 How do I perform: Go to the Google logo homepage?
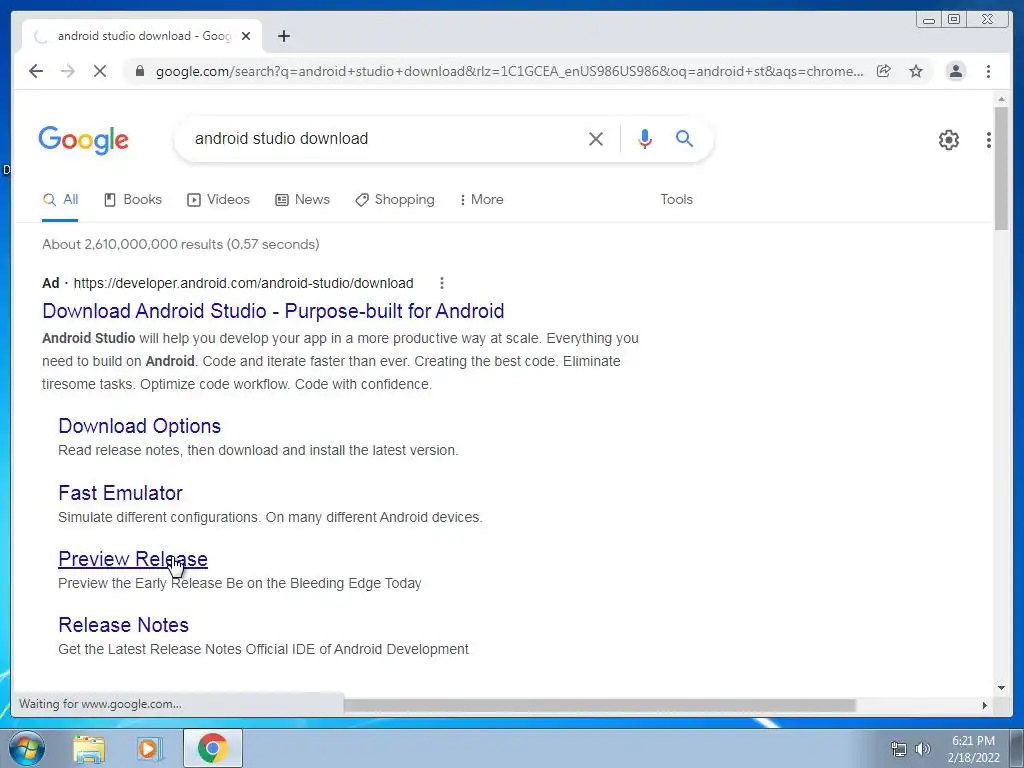point(84,140)
